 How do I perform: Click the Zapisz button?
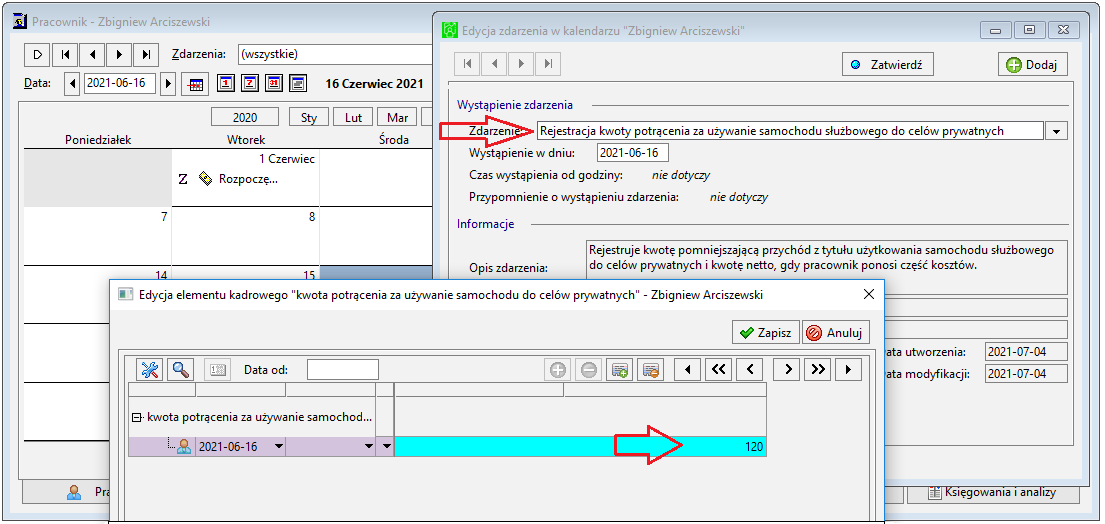pyautogui.click(x=766, y=332)
